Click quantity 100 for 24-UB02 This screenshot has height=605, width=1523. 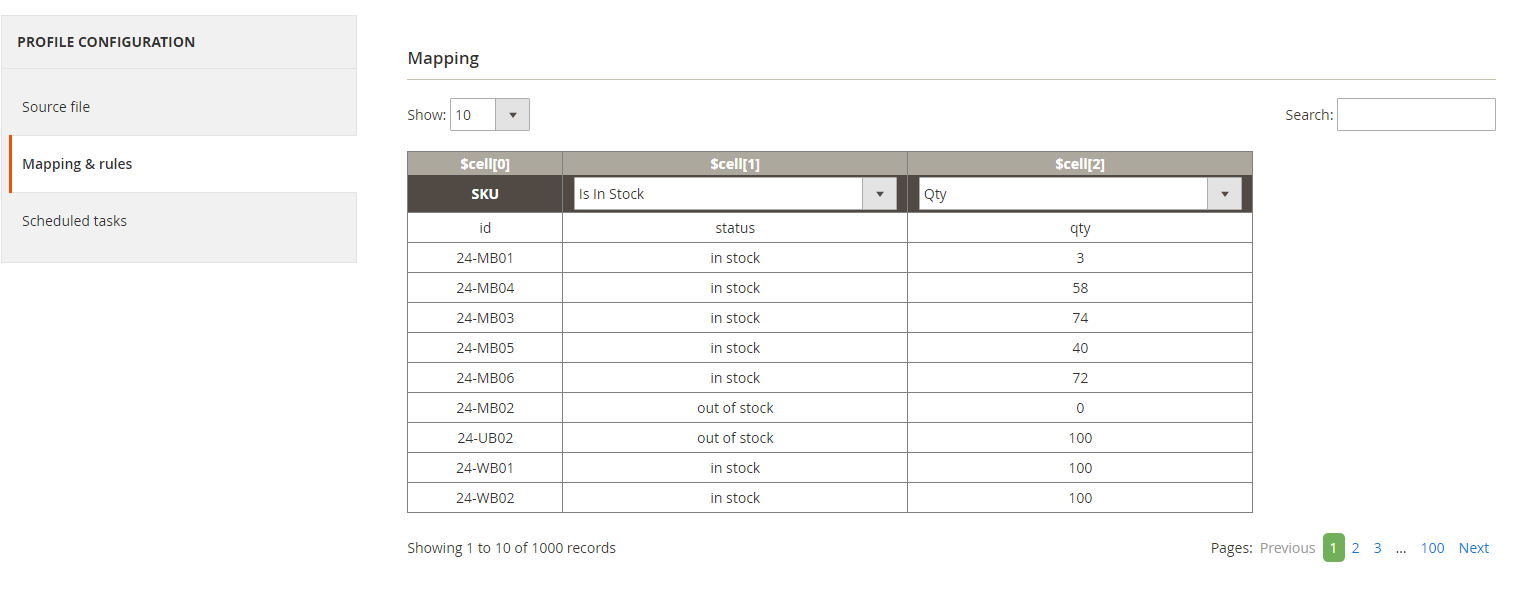point(1080,438)
